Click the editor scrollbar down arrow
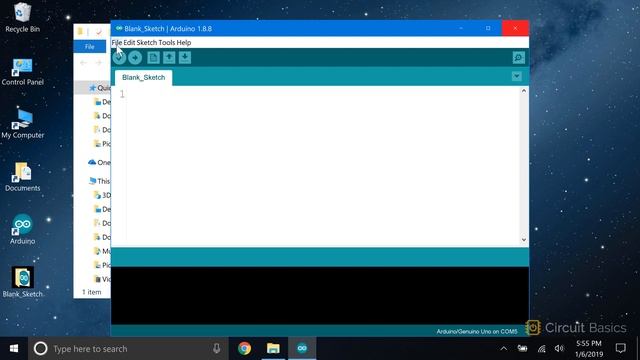 coord(524,240)
